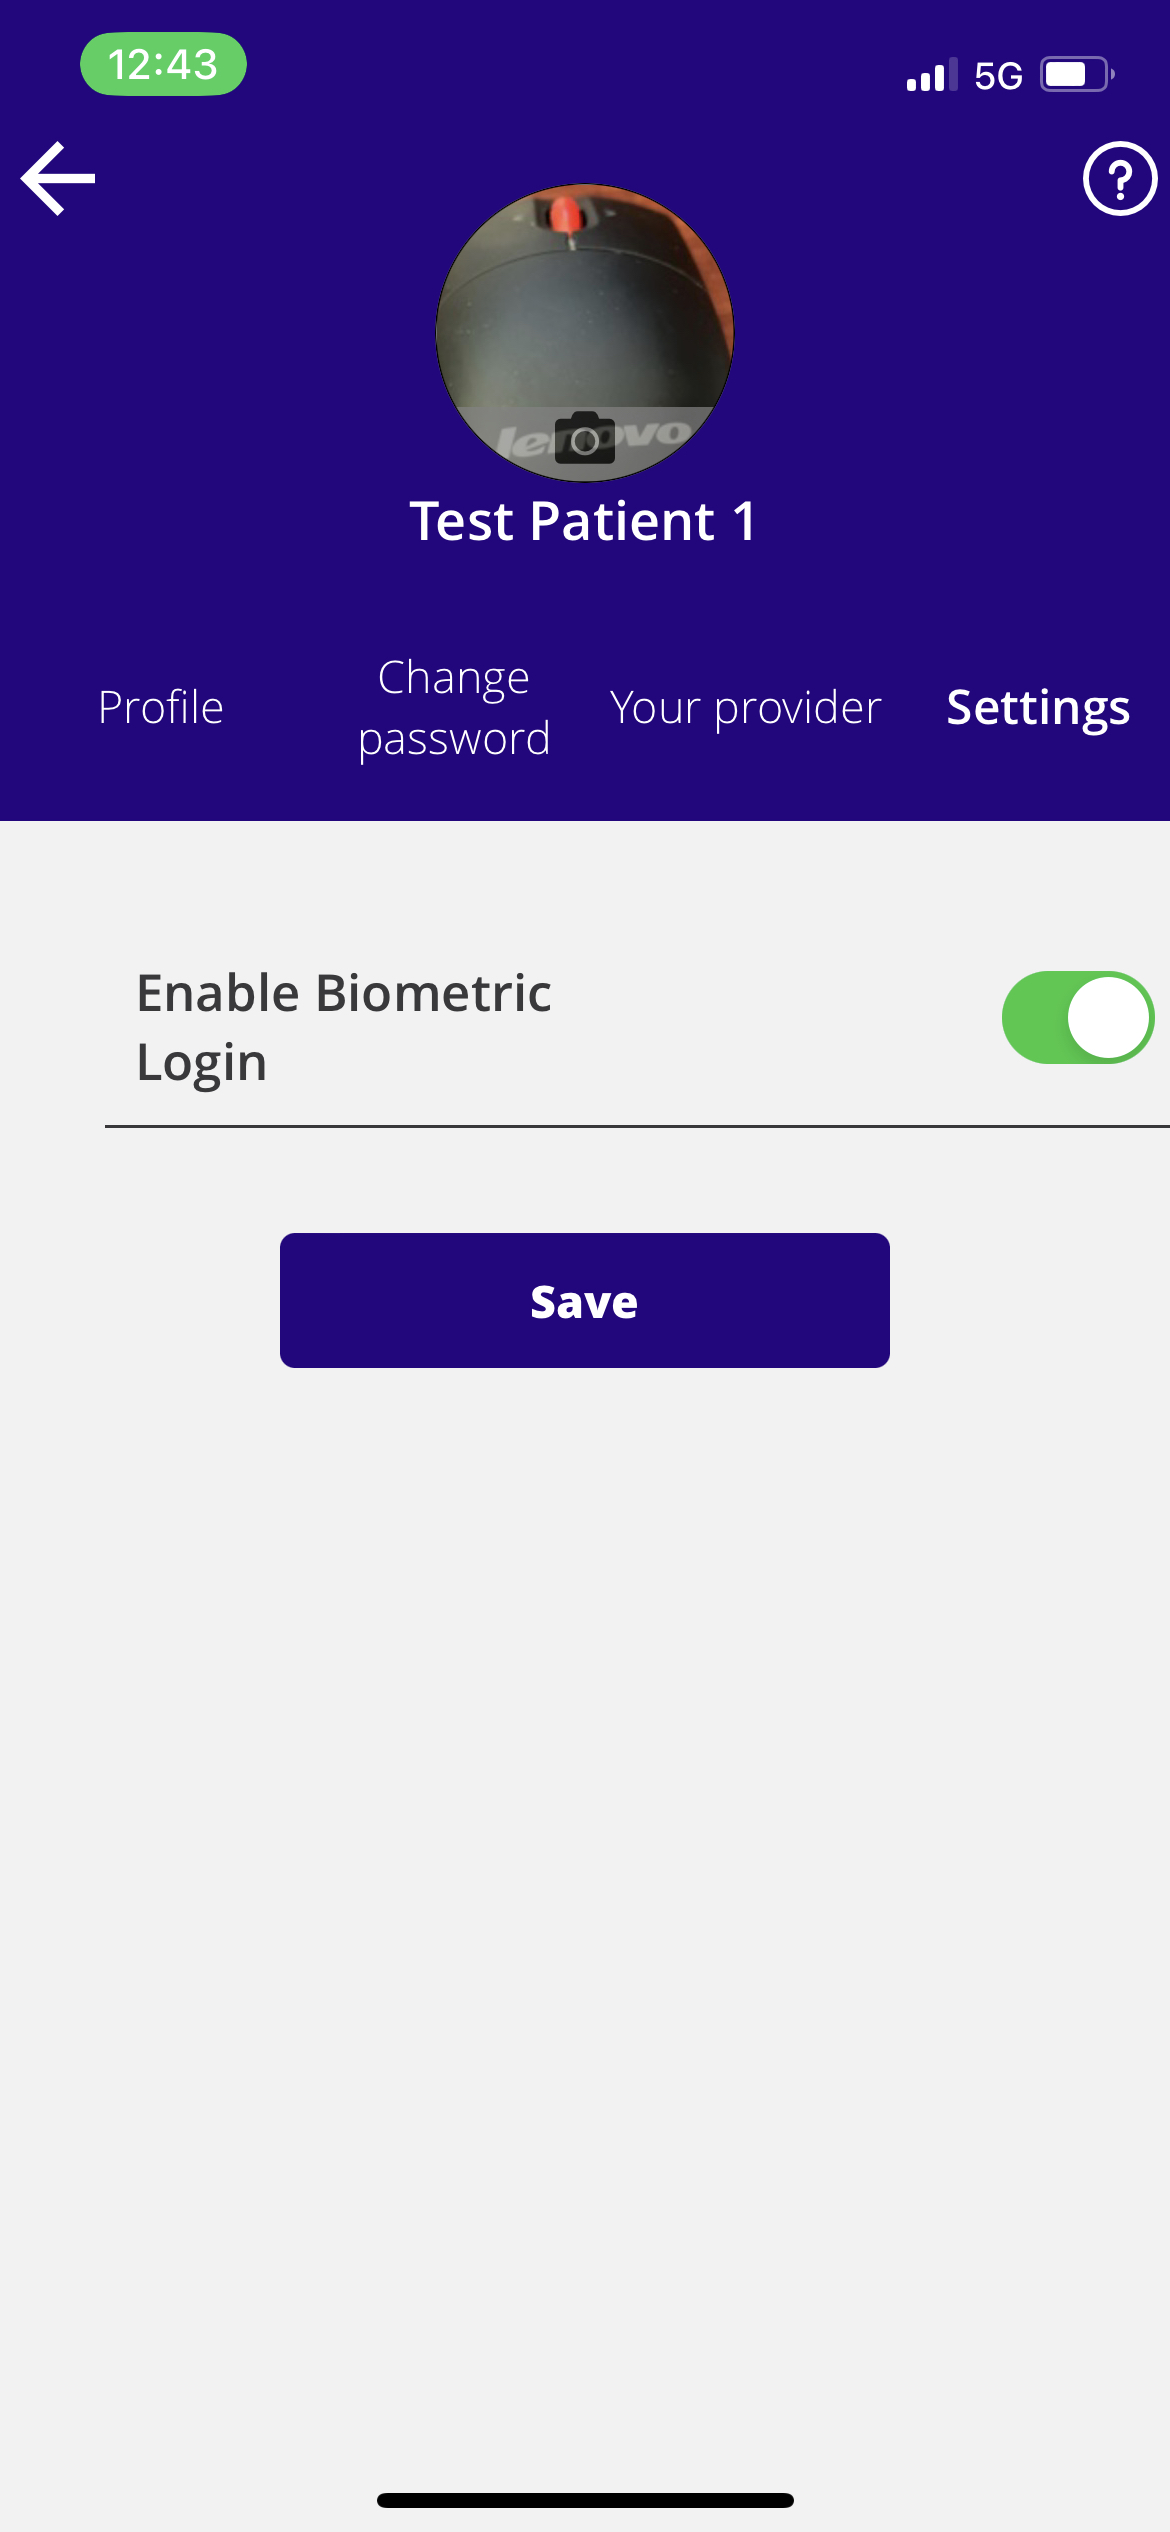This screenshot has width=1170, height=2532.
Task: Go back using the arrow icon
Action: click(x=58, y=179)
